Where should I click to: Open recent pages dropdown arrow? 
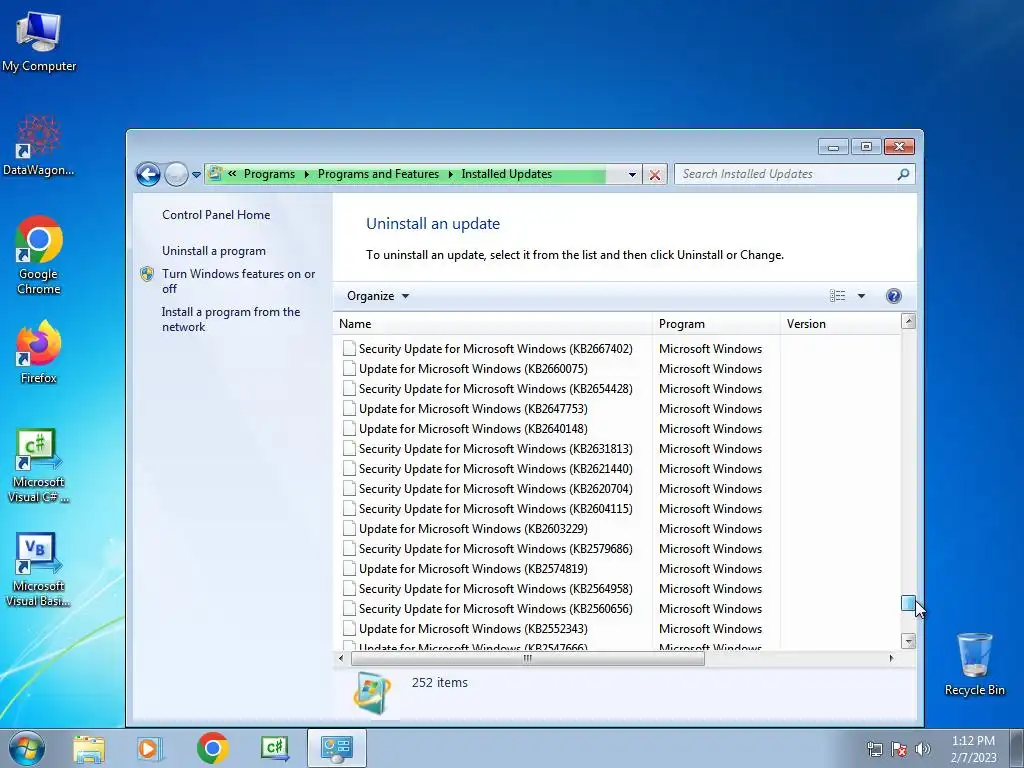pyautogui.click(x=197, y=175)
